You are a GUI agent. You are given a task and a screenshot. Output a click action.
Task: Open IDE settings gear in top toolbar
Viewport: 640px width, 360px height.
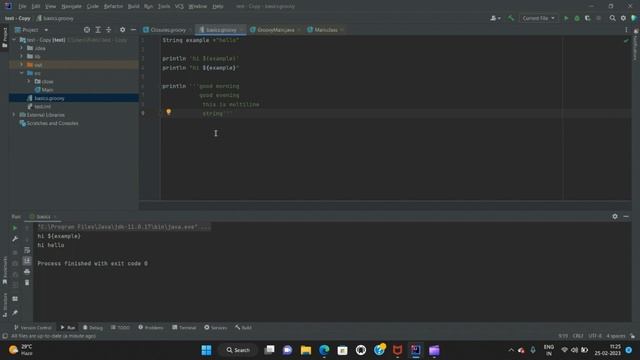point(623,18)
